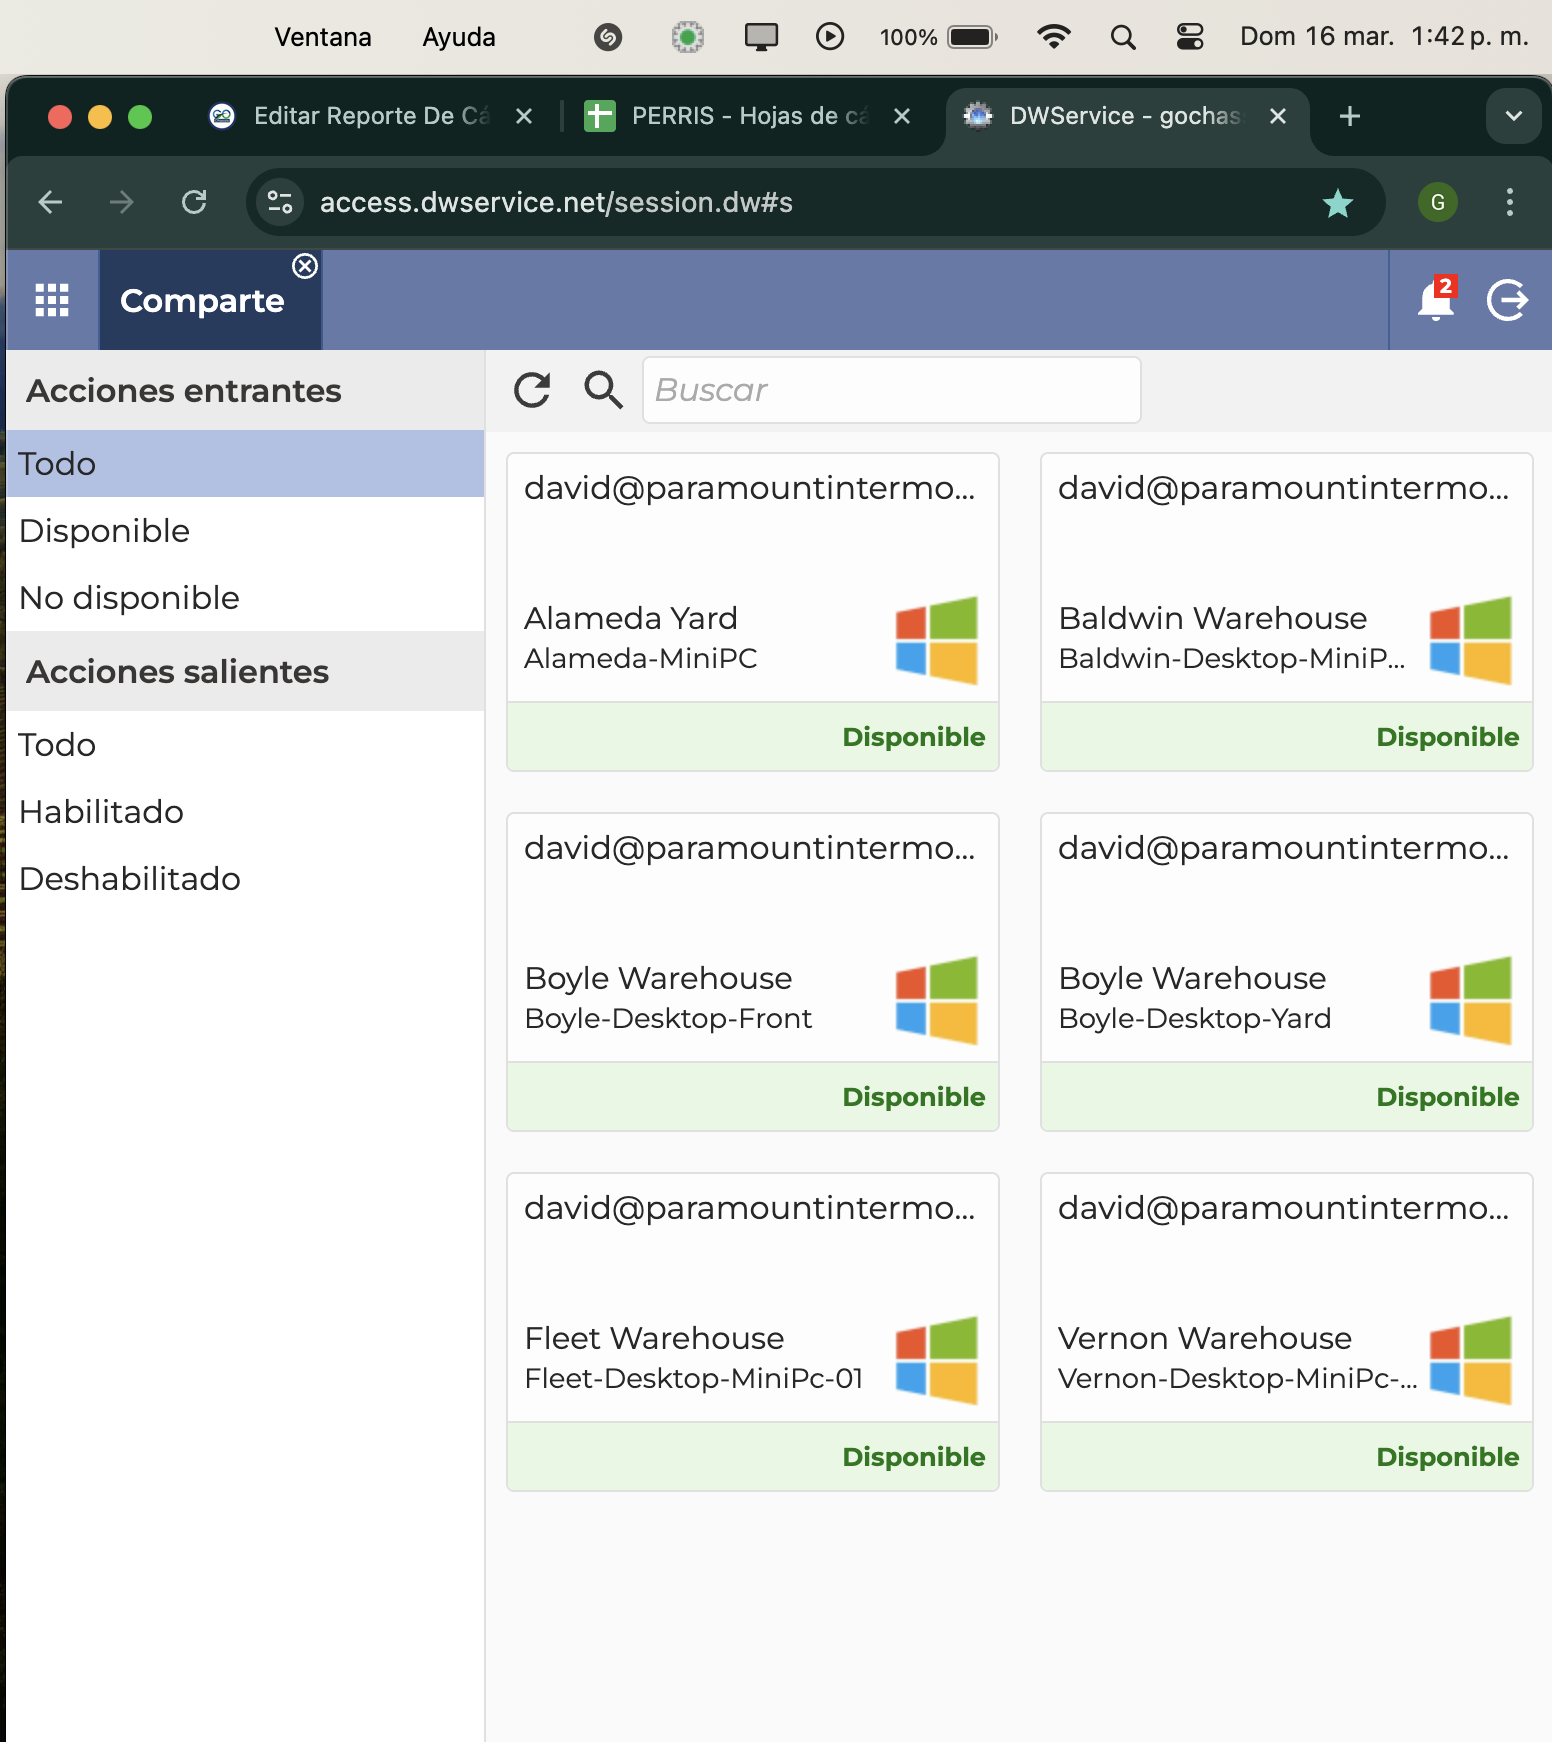The width and height of the screenshot is (1552, 1742).
Task: Toggle the bookmark star
Action: [x=1337, y=203]
